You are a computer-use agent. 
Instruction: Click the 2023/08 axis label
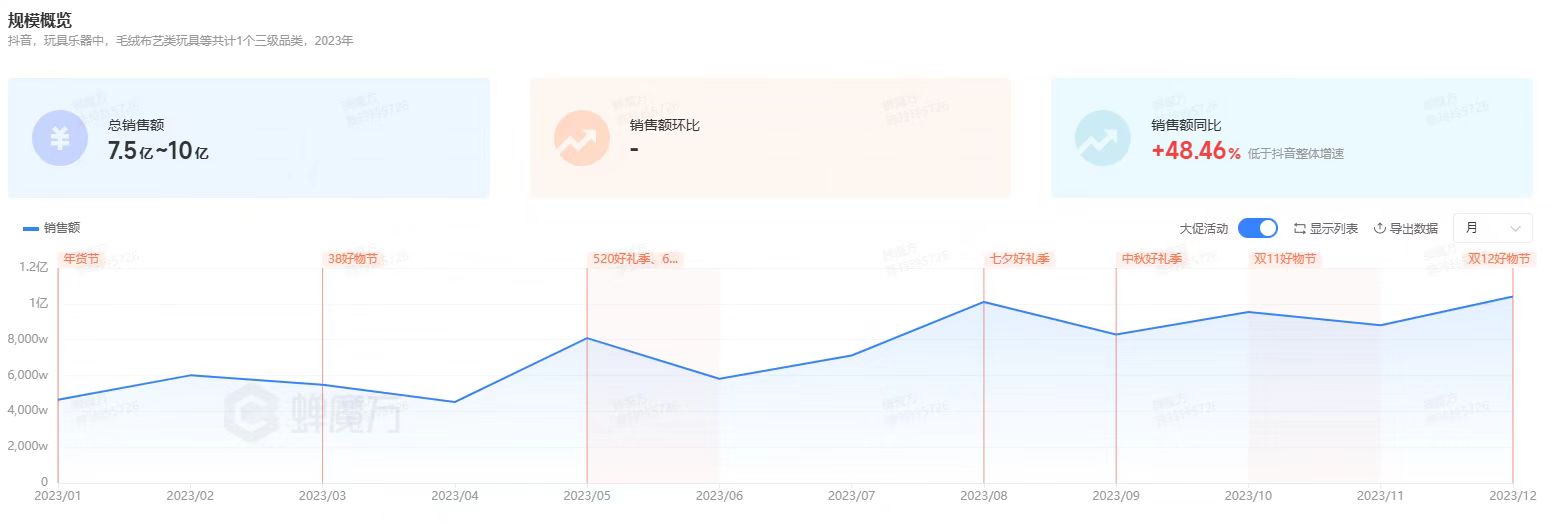(x=984, y=495)
